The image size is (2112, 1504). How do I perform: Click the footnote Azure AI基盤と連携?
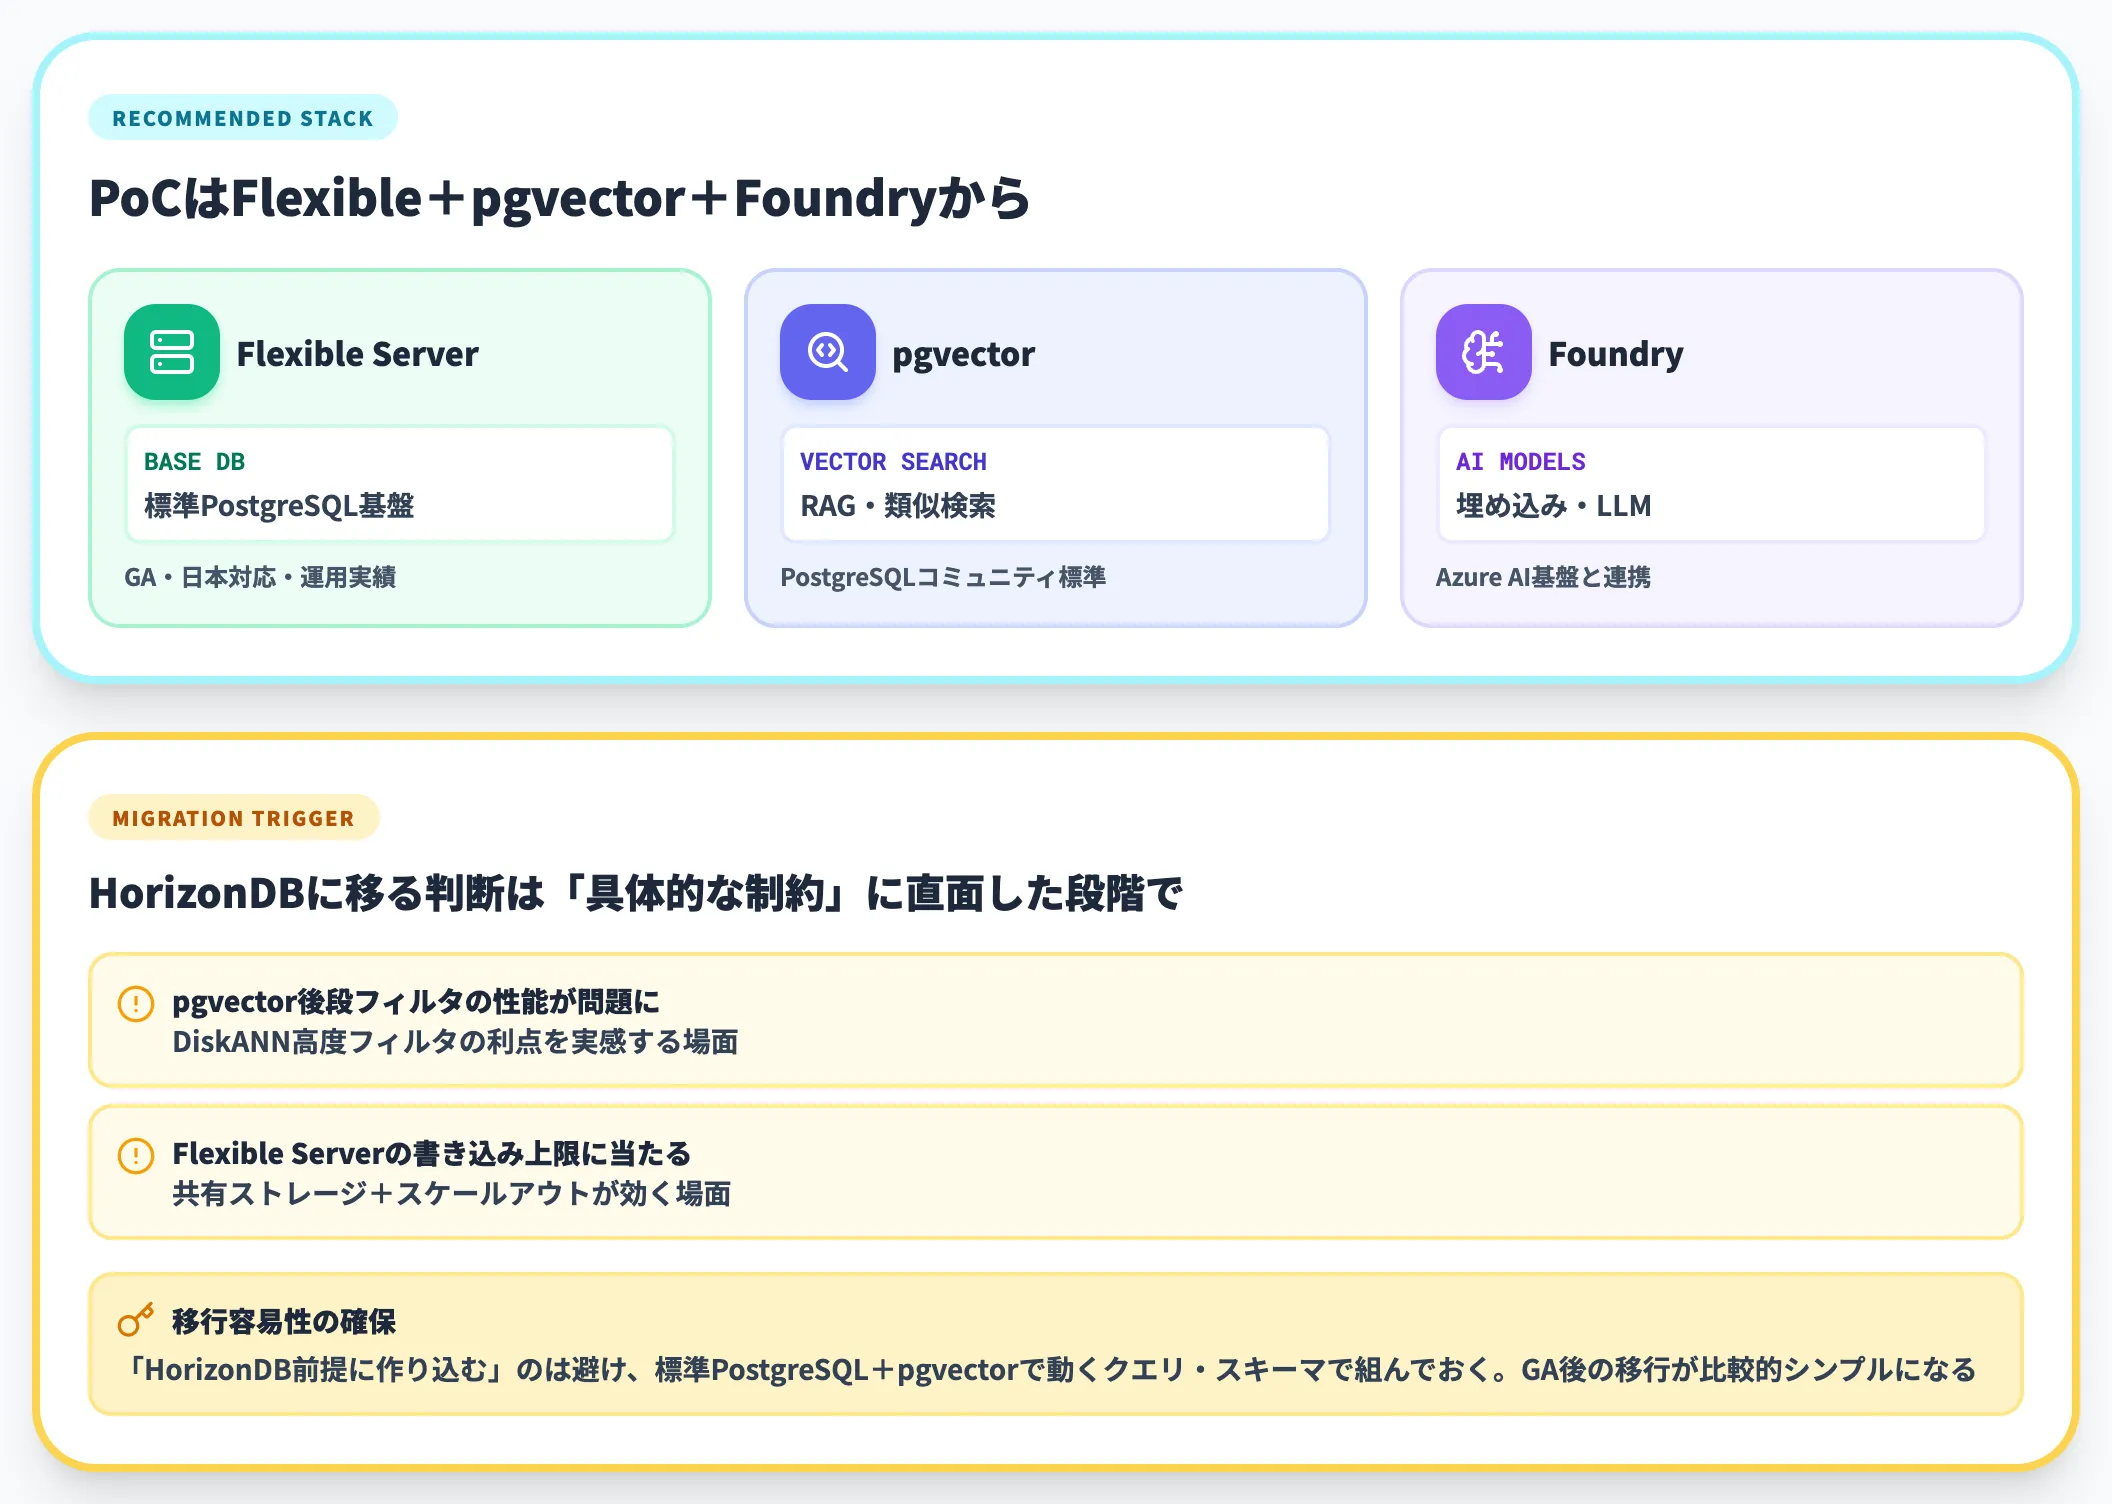point(1543,577)
